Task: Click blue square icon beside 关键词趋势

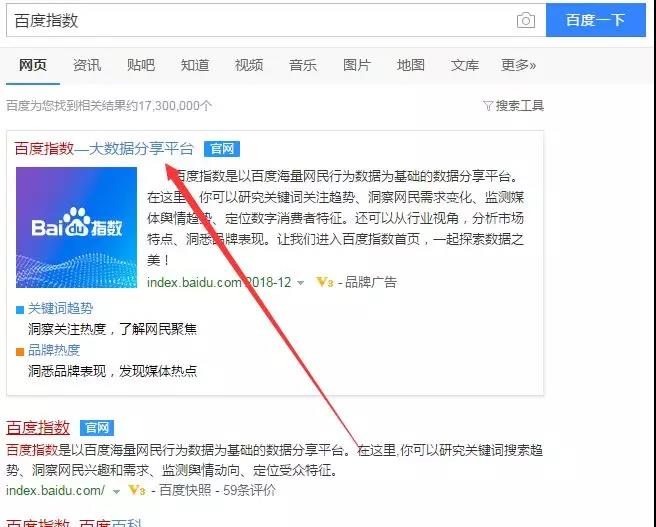Action: point(20,310)
